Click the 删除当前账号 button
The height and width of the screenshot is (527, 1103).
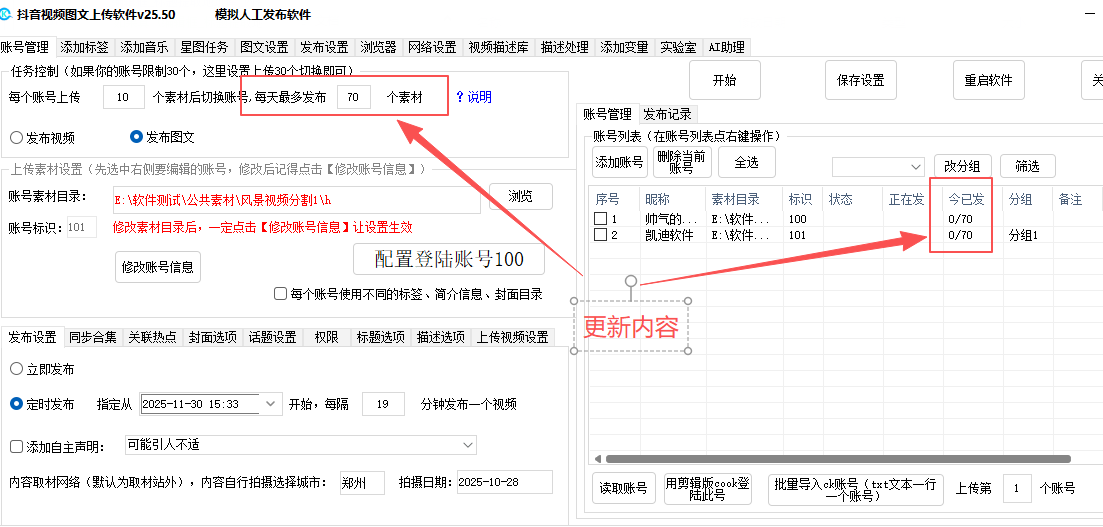(682, 163)
